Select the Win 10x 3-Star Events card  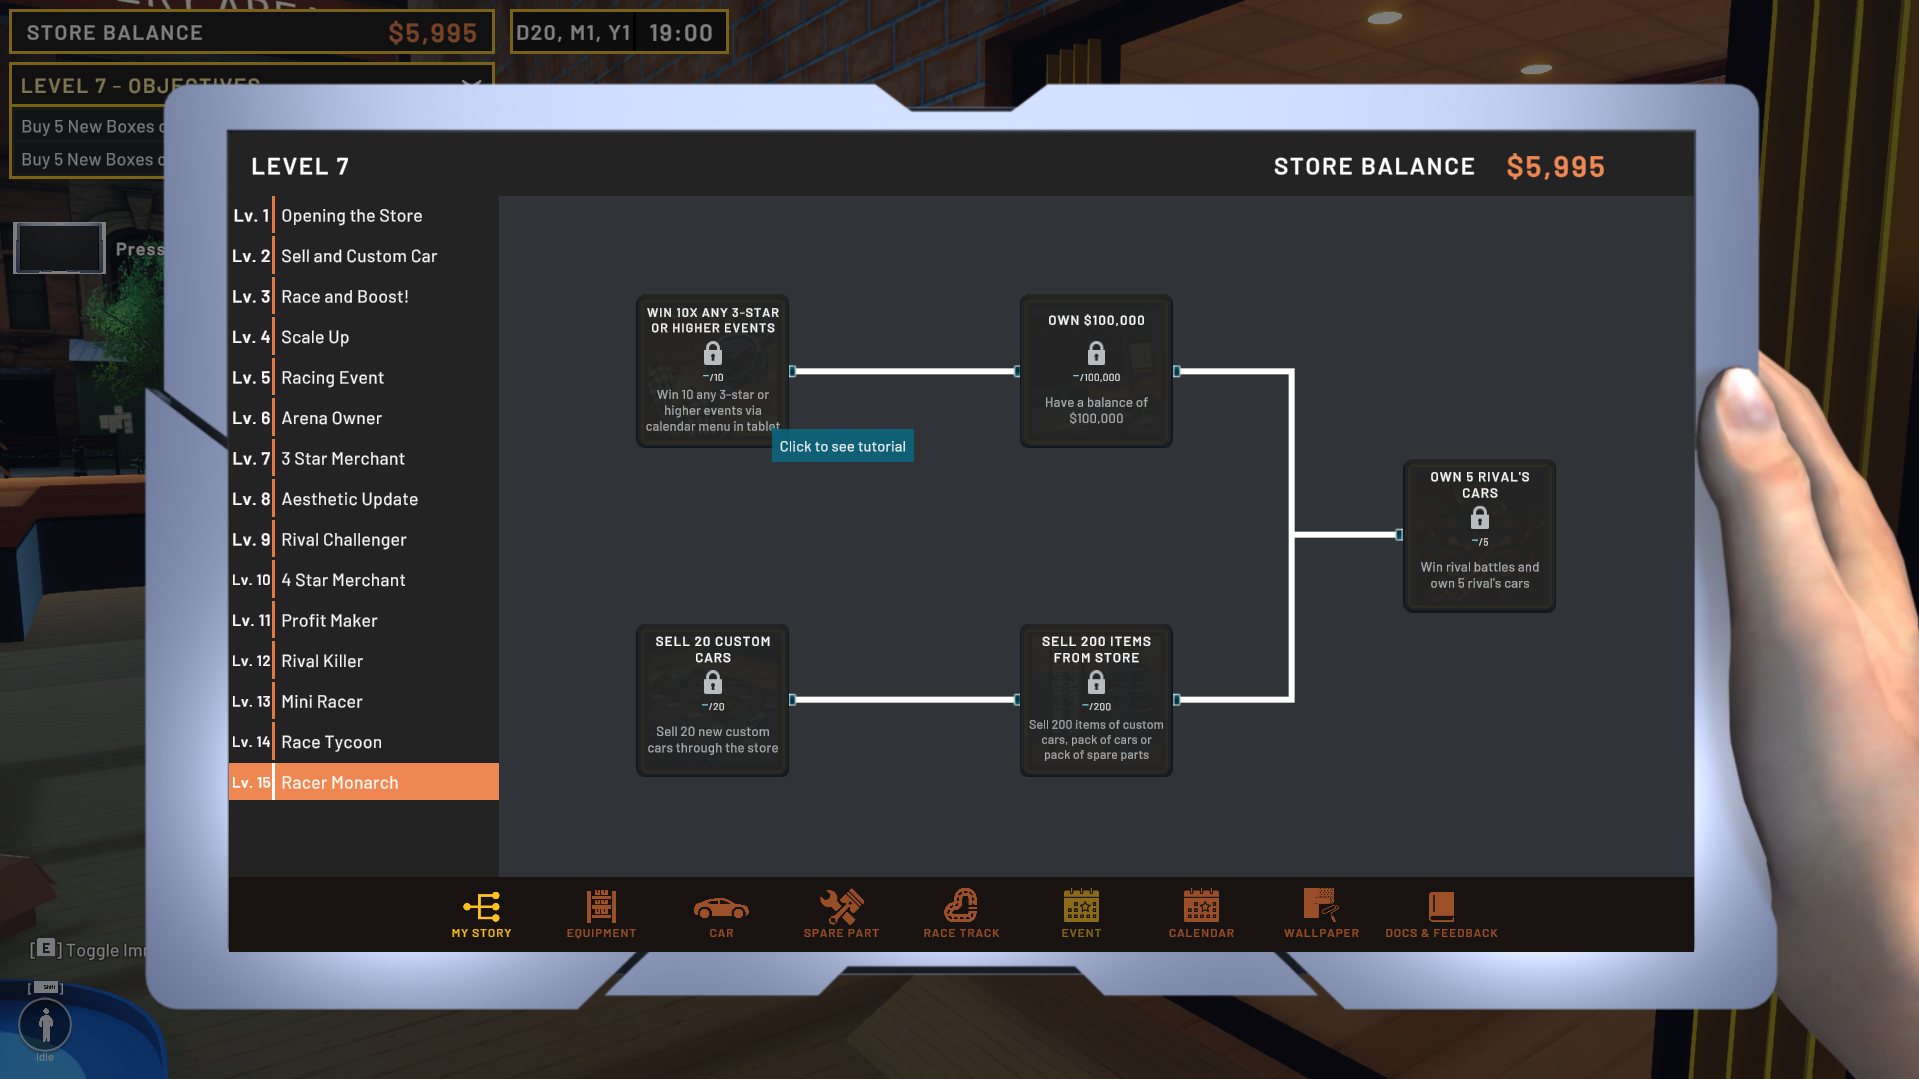click(x=712, y=371)
